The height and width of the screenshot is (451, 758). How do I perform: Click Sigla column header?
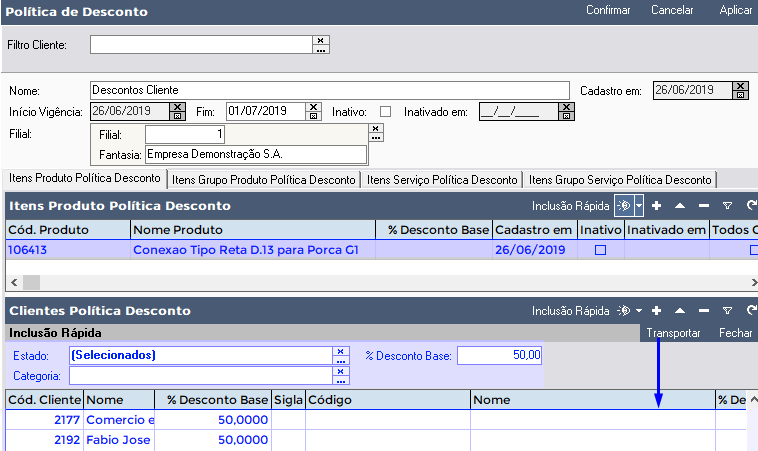click(289, 400)
